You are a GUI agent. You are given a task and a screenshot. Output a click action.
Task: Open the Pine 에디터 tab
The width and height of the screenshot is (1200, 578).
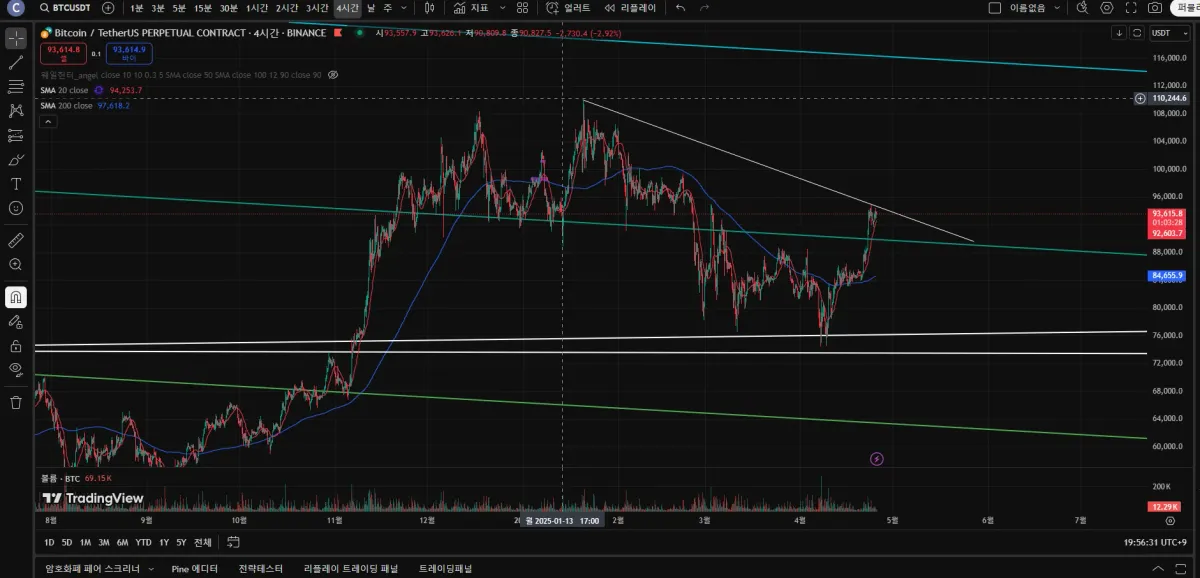[195, 568]
